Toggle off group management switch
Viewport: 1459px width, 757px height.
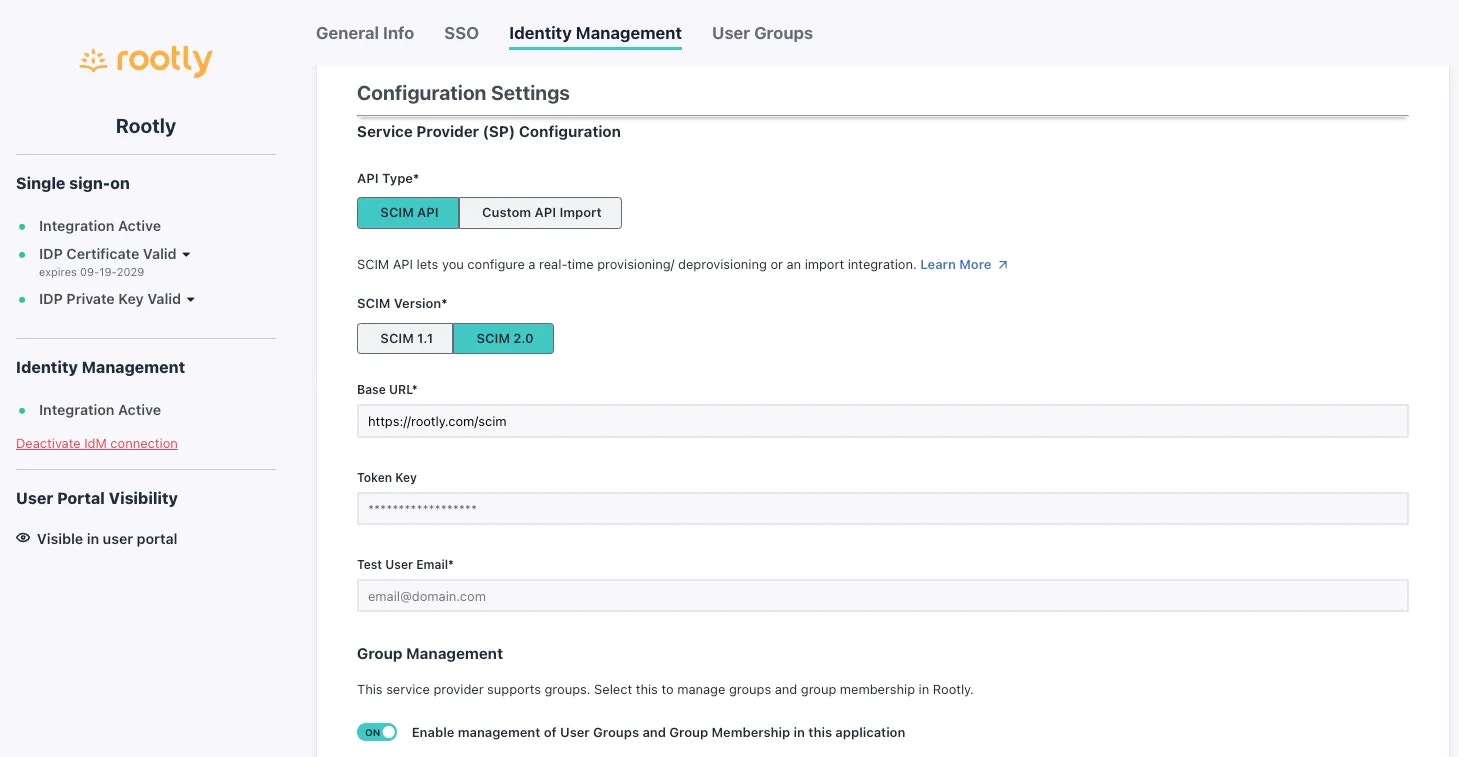pos(377,732)
